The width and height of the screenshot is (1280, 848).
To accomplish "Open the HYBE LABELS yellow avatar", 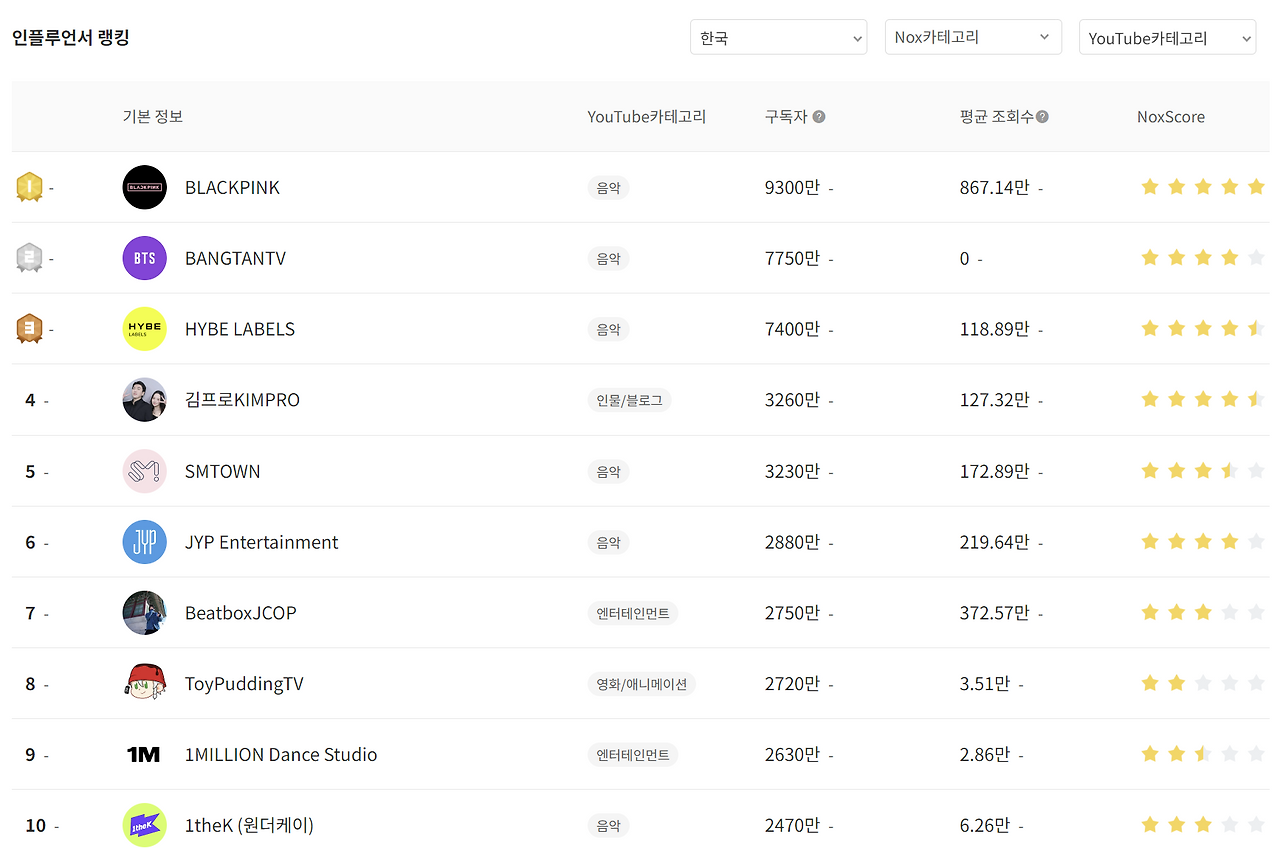I will click(144, 329).
